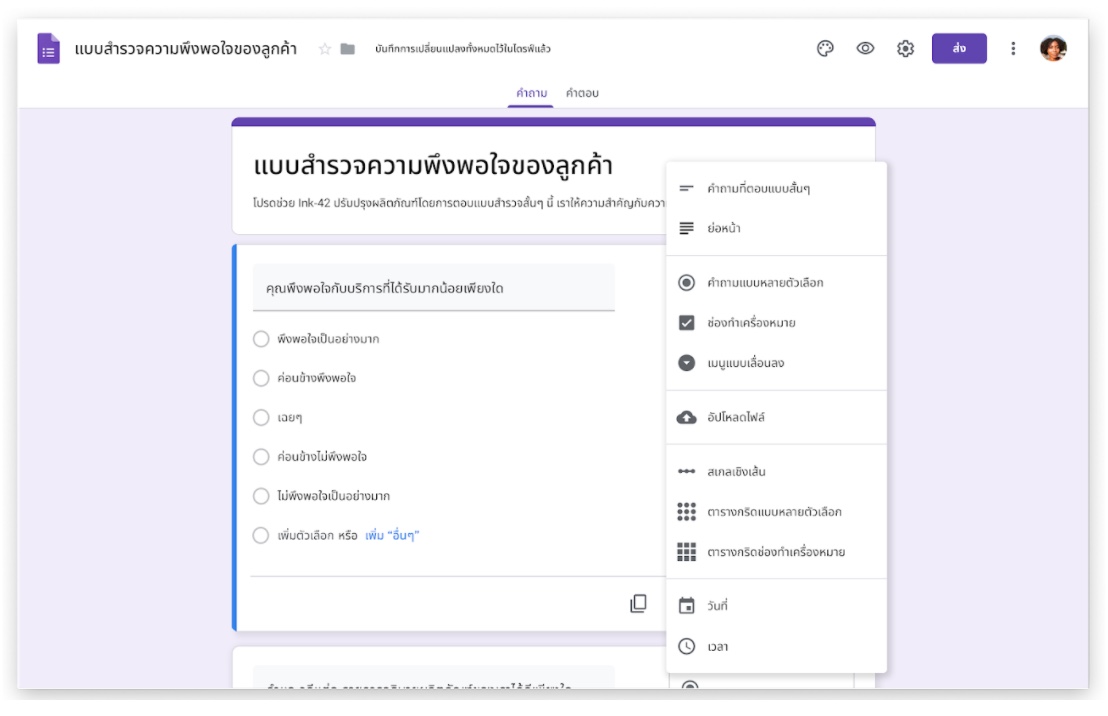The width and height of the screenshot is (1108, 716).
Task: Click the dropdown arrow circle icon
Action: 686,363
